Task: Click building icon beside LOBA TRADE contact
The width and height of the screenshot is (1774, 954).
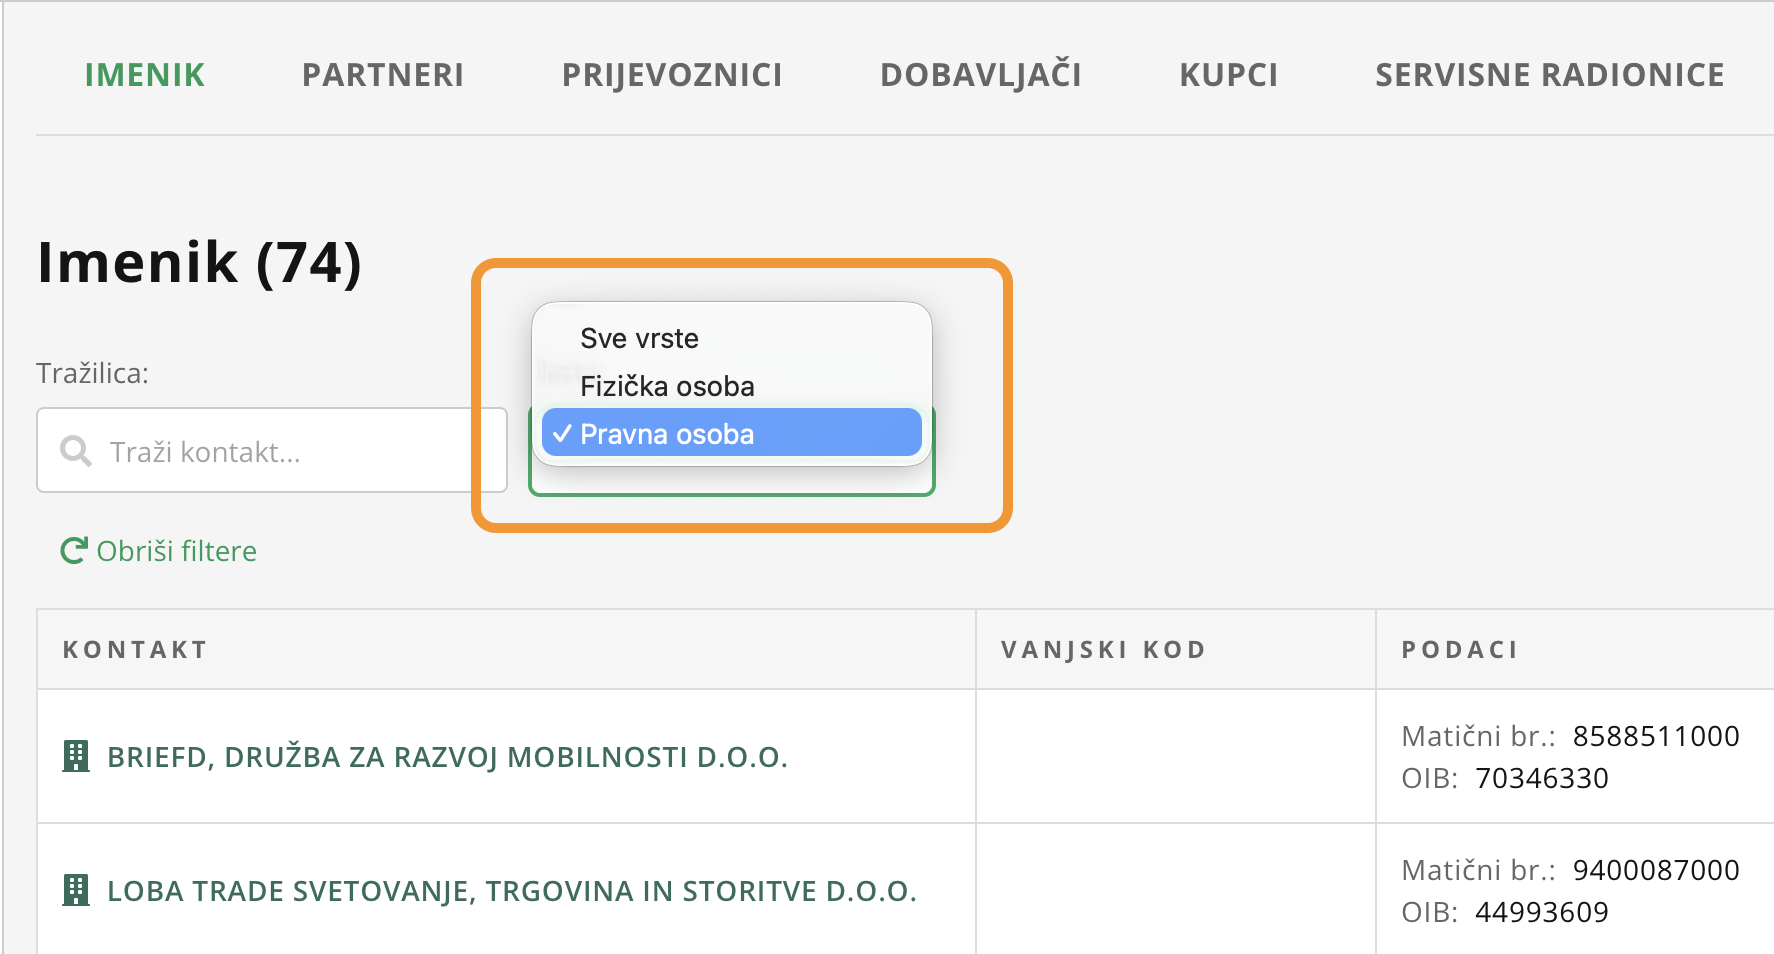Action: (76, 891)
